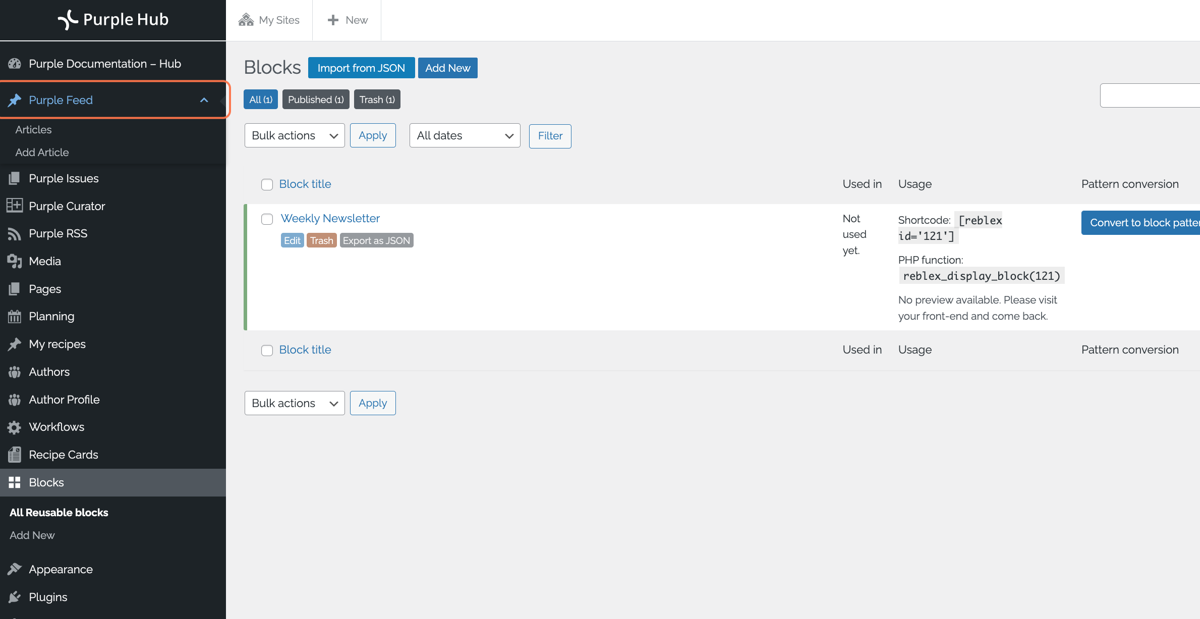This screenshot has width=1200, height=619.
Task: Click the Appearance paintbrush icon
Action: point(14,569)
